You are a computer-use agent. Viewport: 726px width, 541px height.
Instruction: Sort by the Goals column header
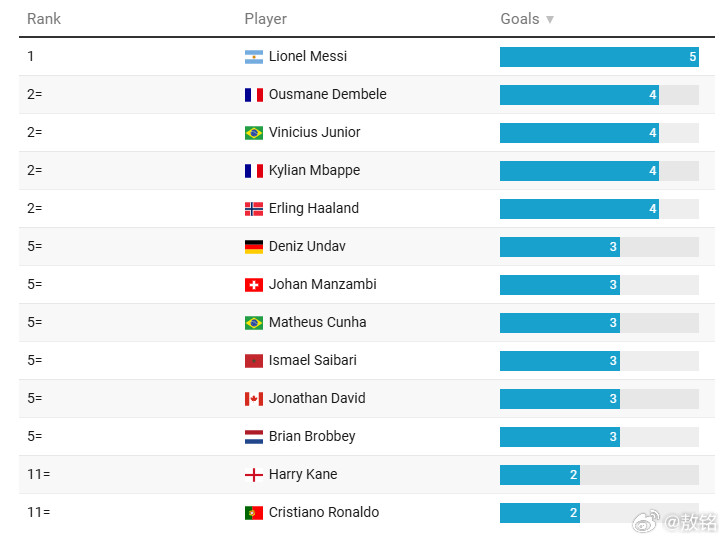[520, 19]
